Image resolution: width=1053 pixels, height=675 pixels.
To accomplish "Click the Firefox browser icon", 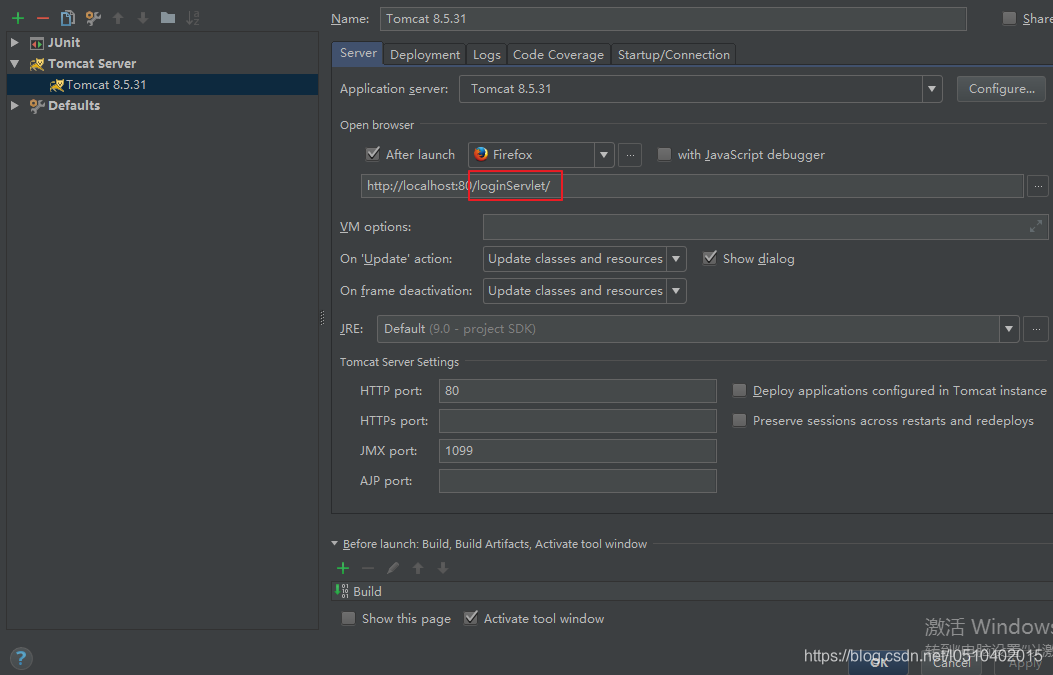I will pos(481,154).
